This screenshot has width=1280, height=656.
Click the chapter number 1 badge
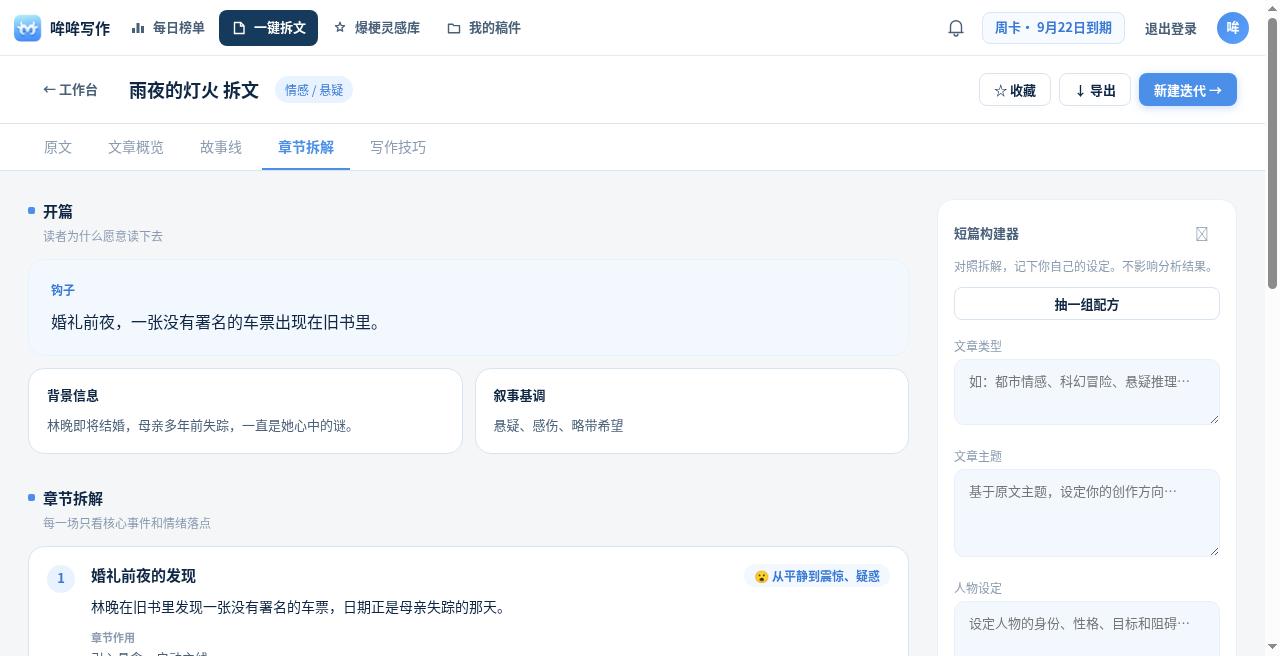(61, 578)
